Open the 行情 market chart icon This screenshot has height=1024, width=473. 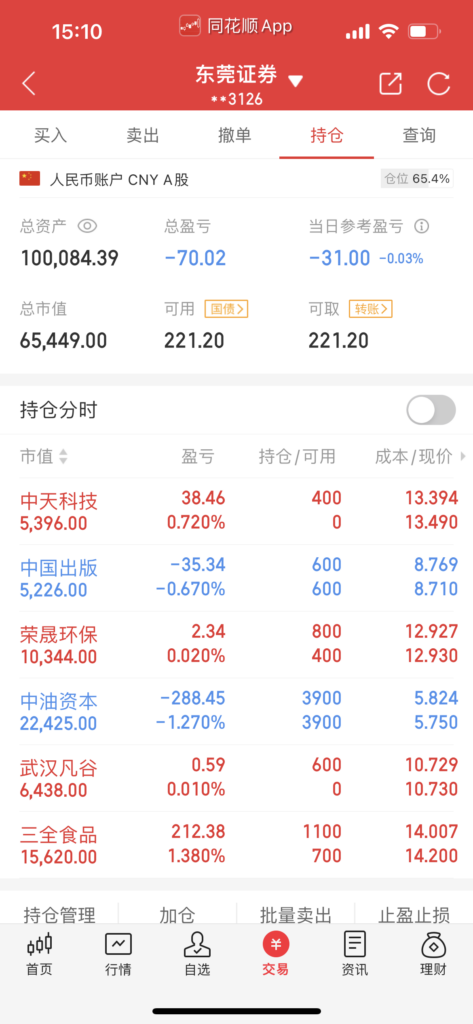[118, 944]
